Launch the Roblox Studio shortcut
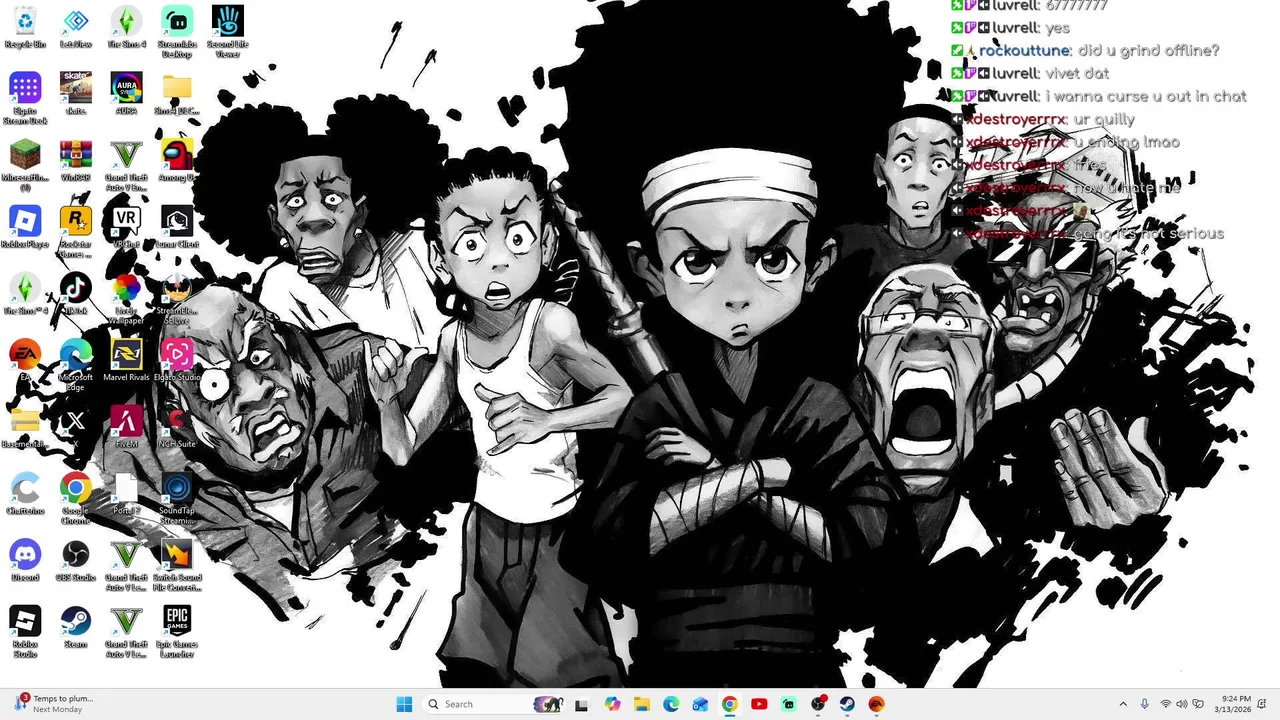 click(x=25, y=630)
